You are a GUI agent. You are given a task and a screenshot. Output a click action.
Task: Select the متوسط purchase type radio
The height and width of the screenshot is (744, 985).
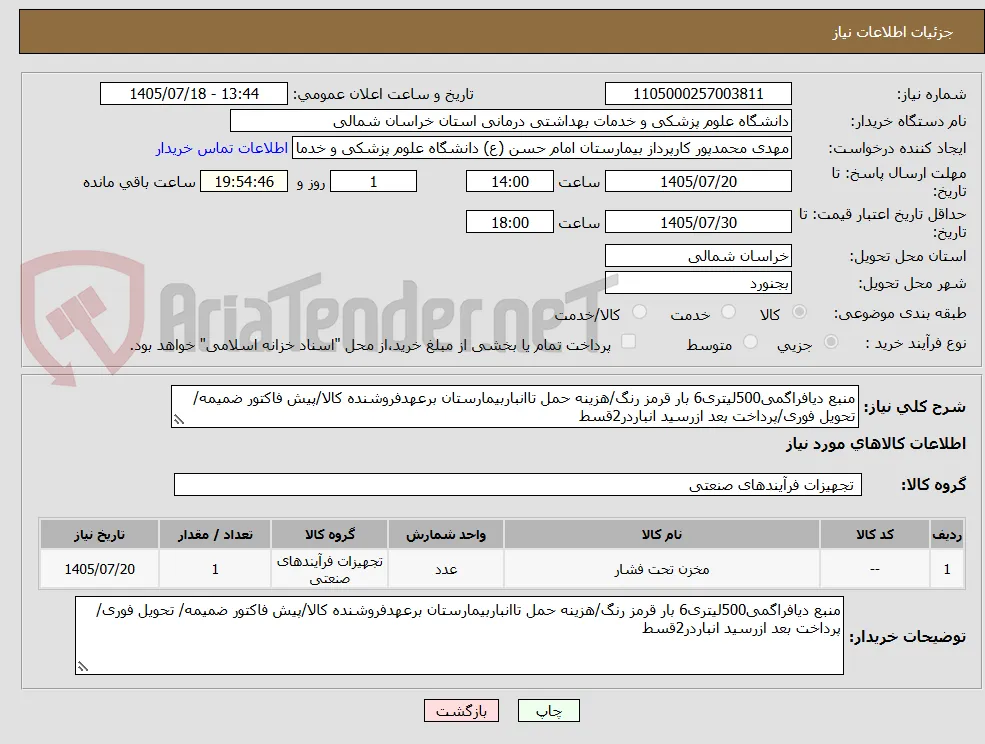[x=750, y=342]
